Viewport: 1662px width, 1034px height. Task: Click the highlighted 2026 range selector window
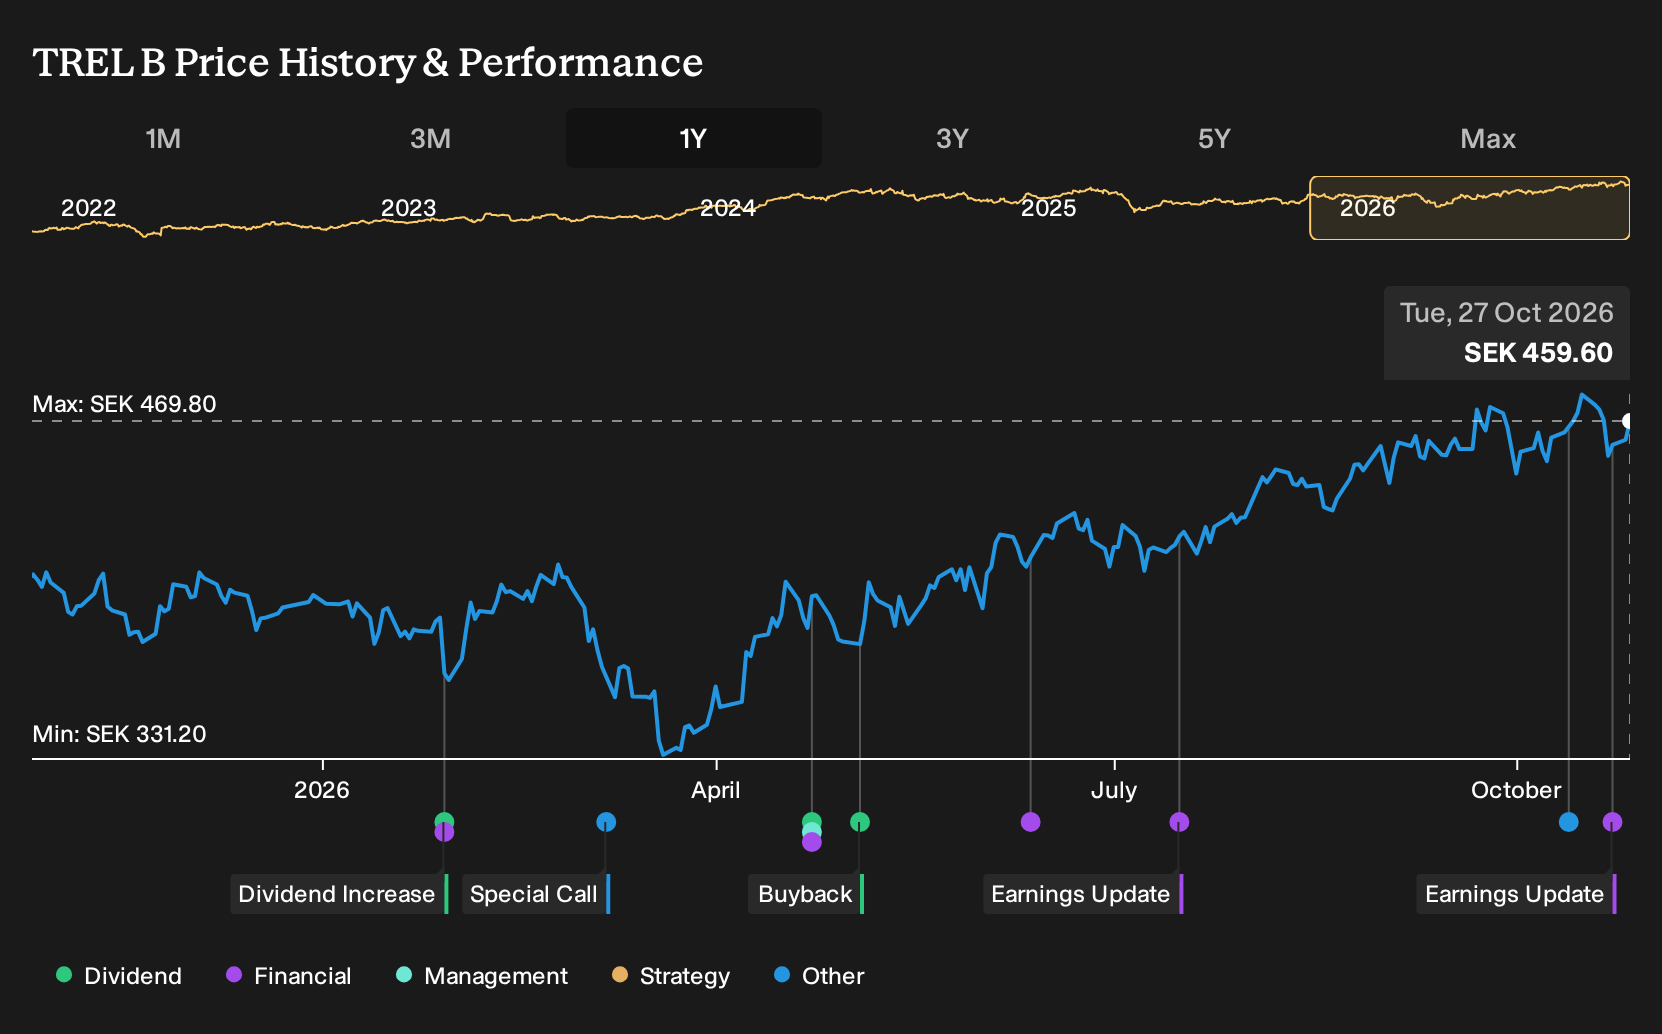pos(1470,208)
